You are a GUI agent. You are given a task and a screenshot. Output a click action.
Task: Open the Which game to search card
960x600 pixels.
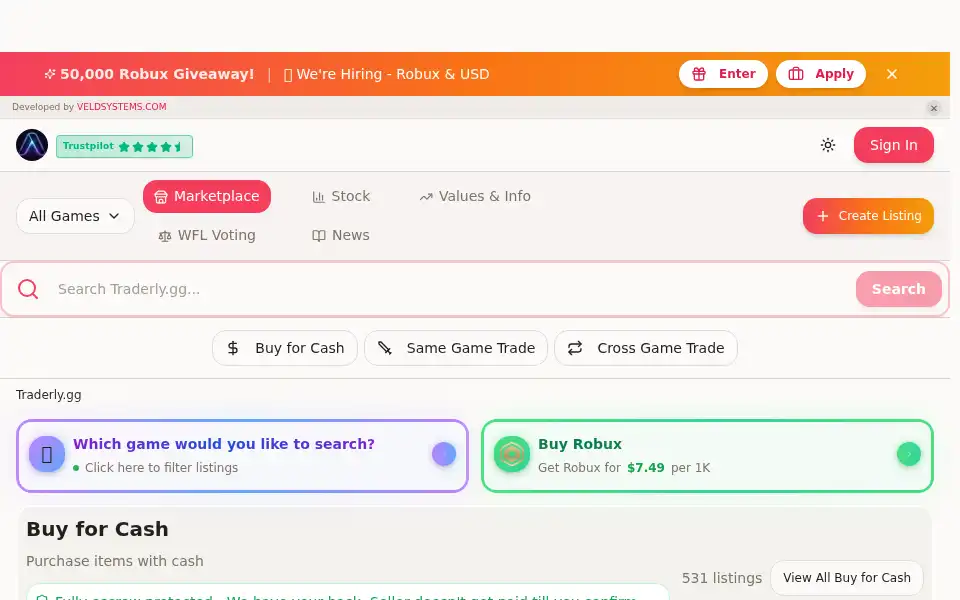pyautogui.click(x=242, y=456)
